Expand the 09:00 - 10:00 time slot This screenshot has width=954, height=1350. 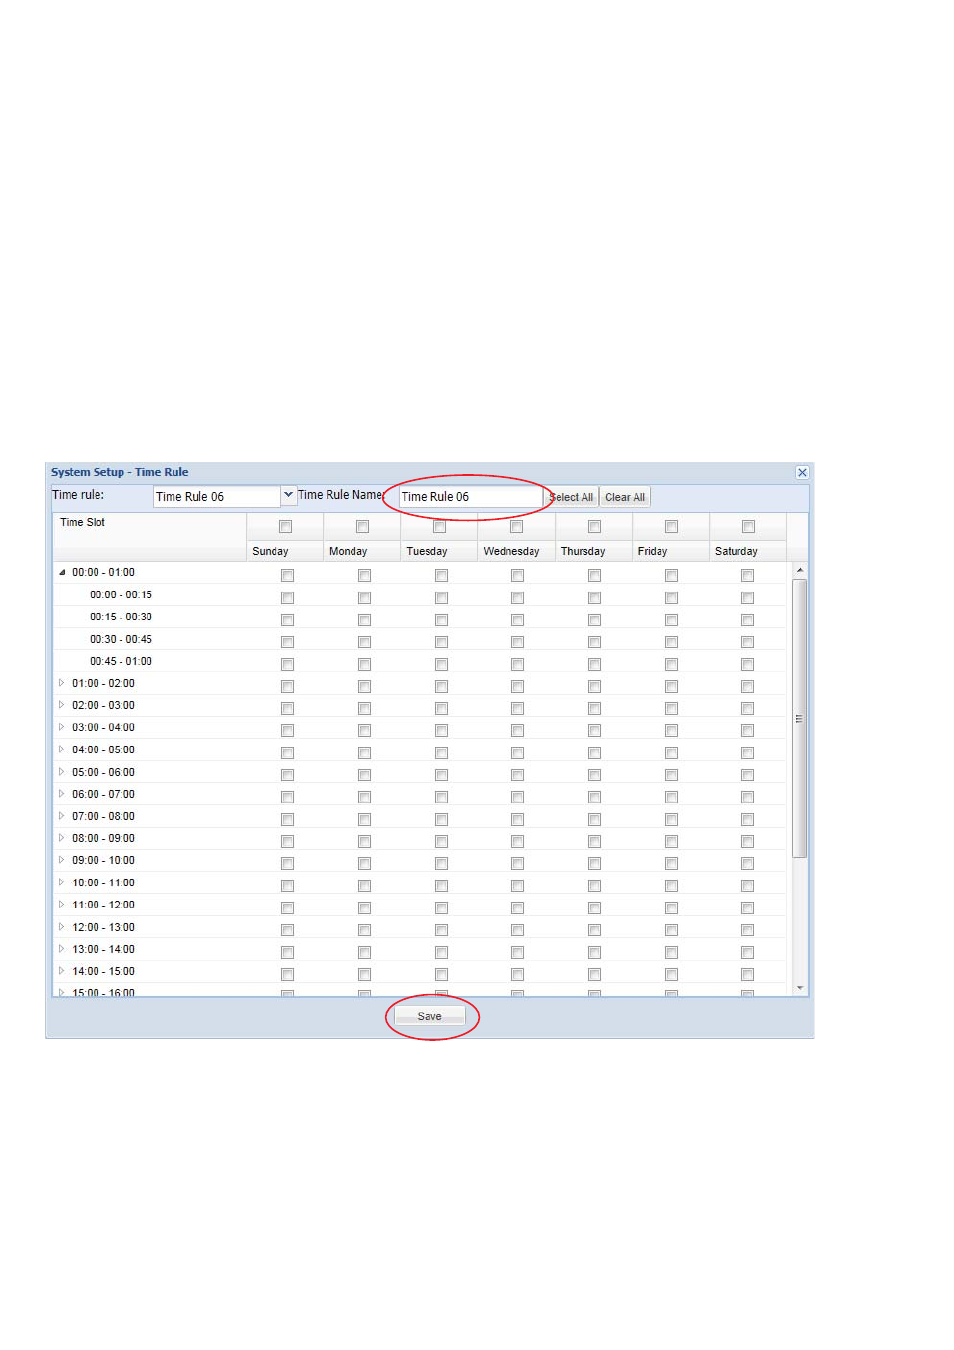(62, 861)
